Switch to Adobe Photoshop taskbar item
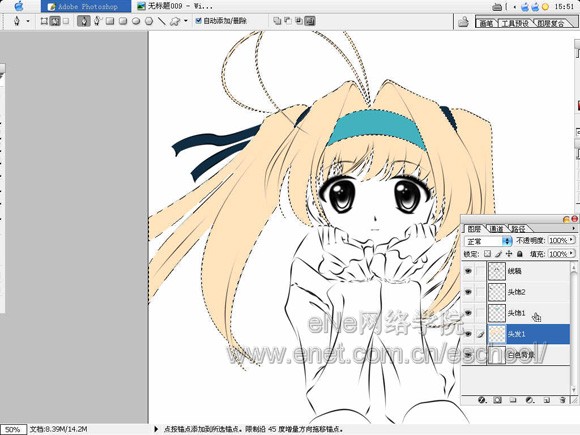 (85, 6)
